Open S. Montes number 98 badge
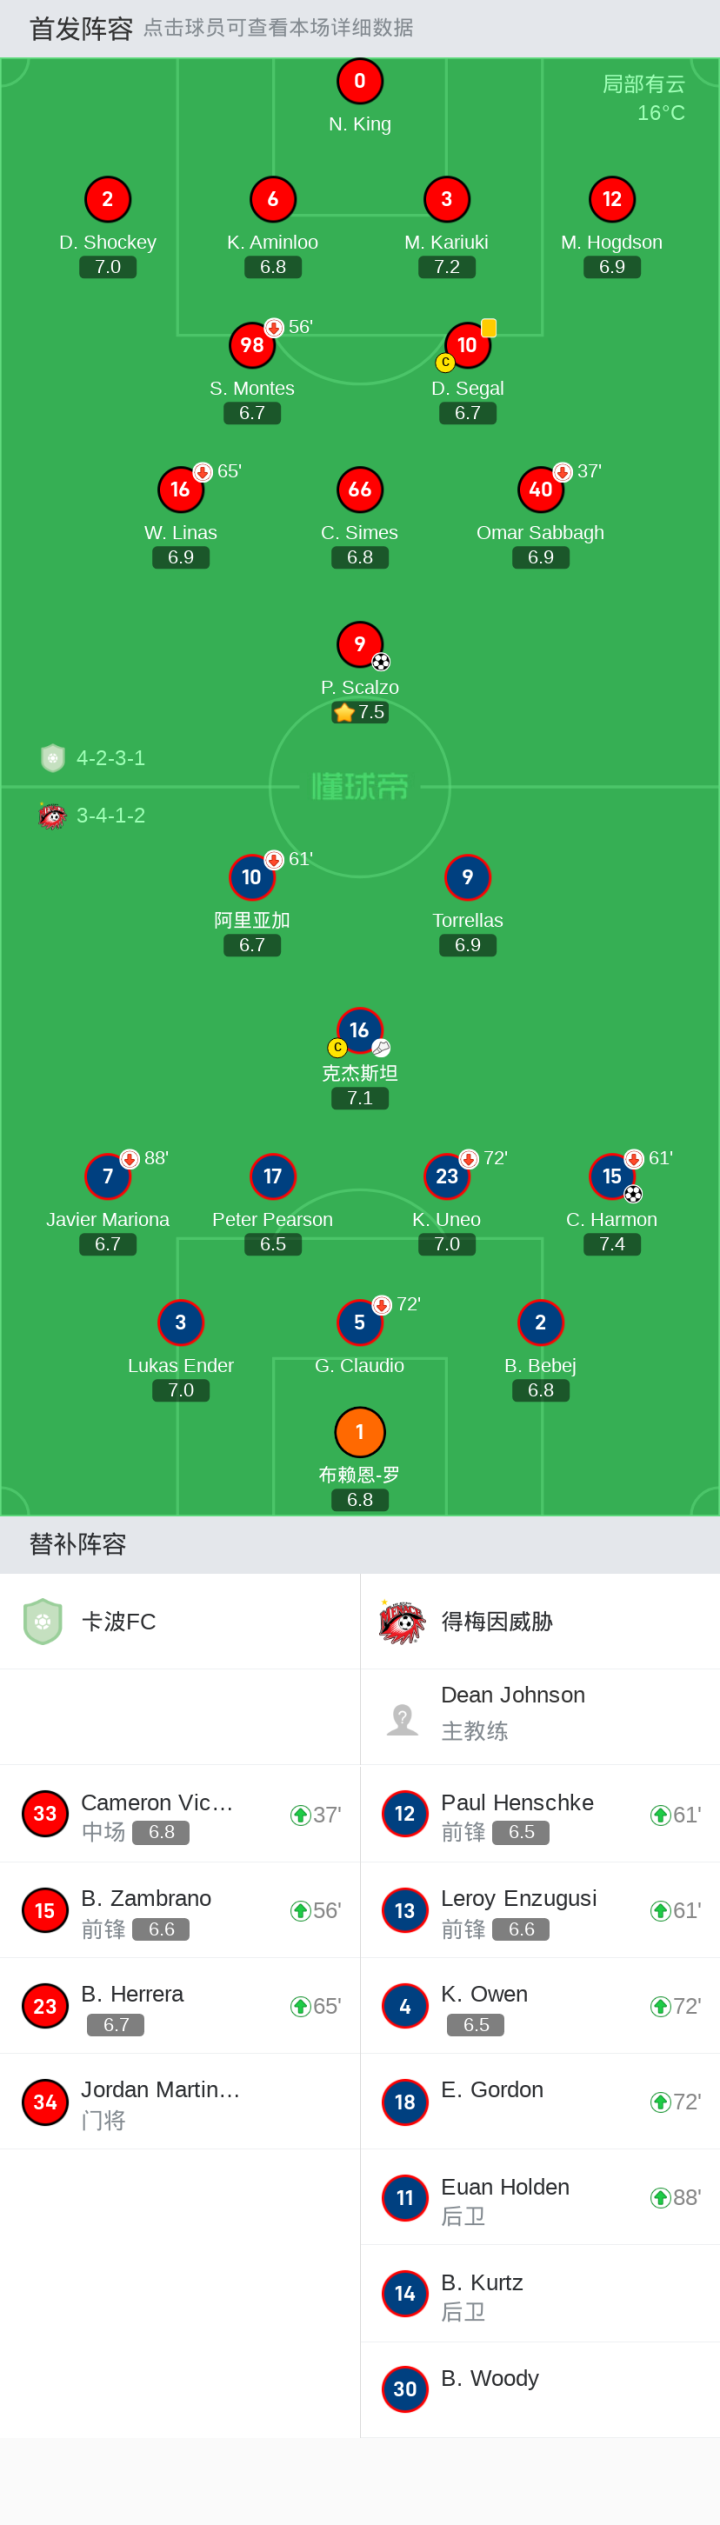Viewport: 720px width, 2525px height. coord(252,345)
